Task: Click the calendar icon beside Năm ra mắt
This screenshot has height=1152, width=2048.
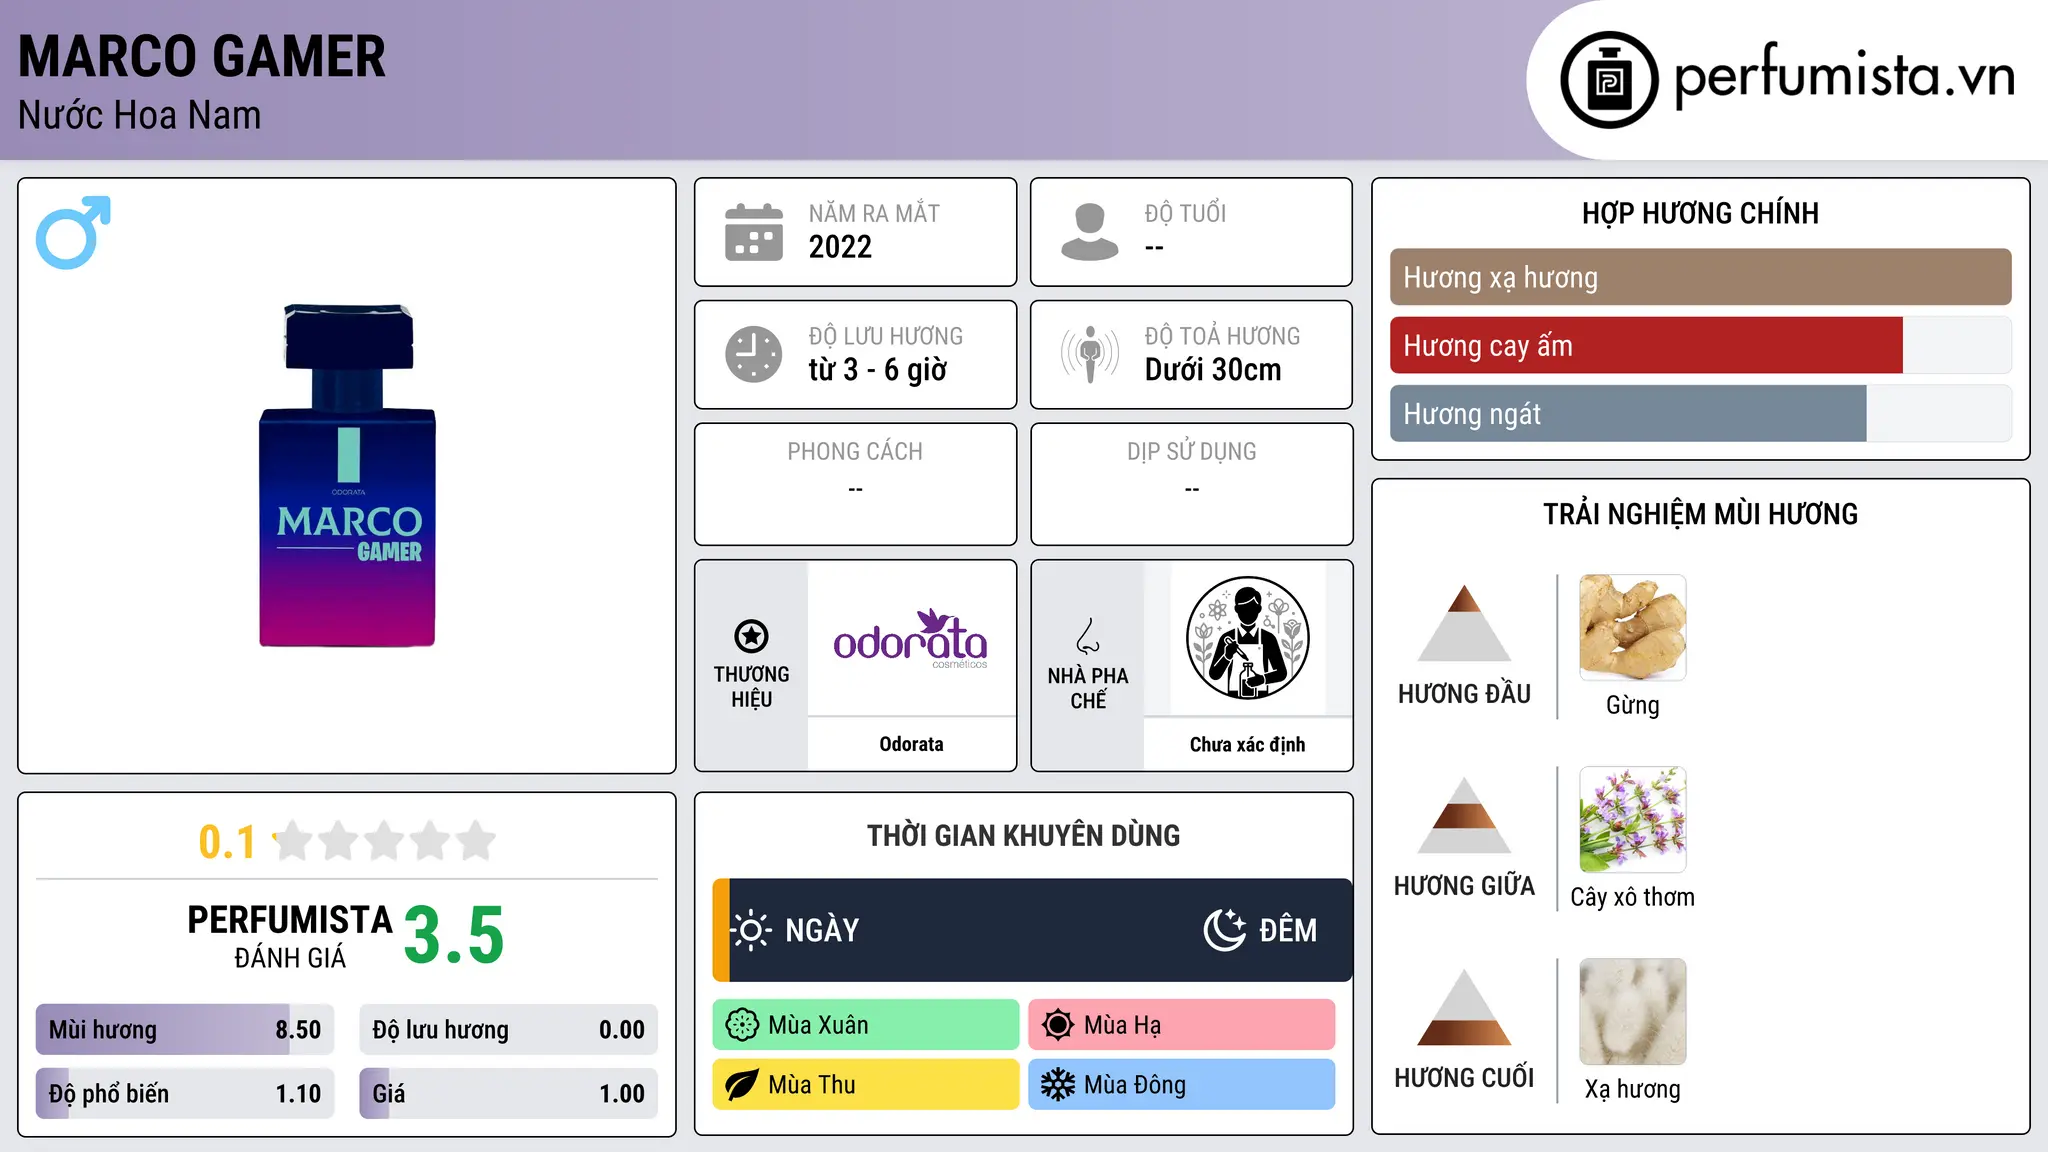Action: (x=754, y=232)
